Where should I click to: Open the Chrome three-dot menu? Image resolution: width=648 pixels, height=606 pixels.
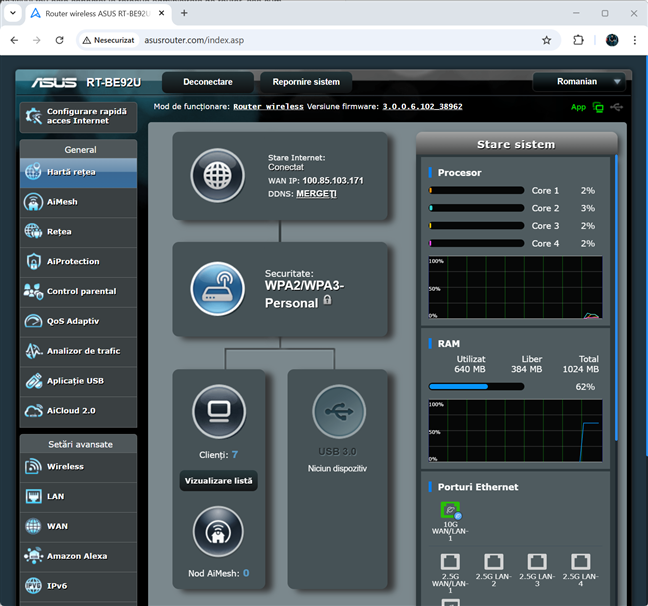tap(635, 40)
